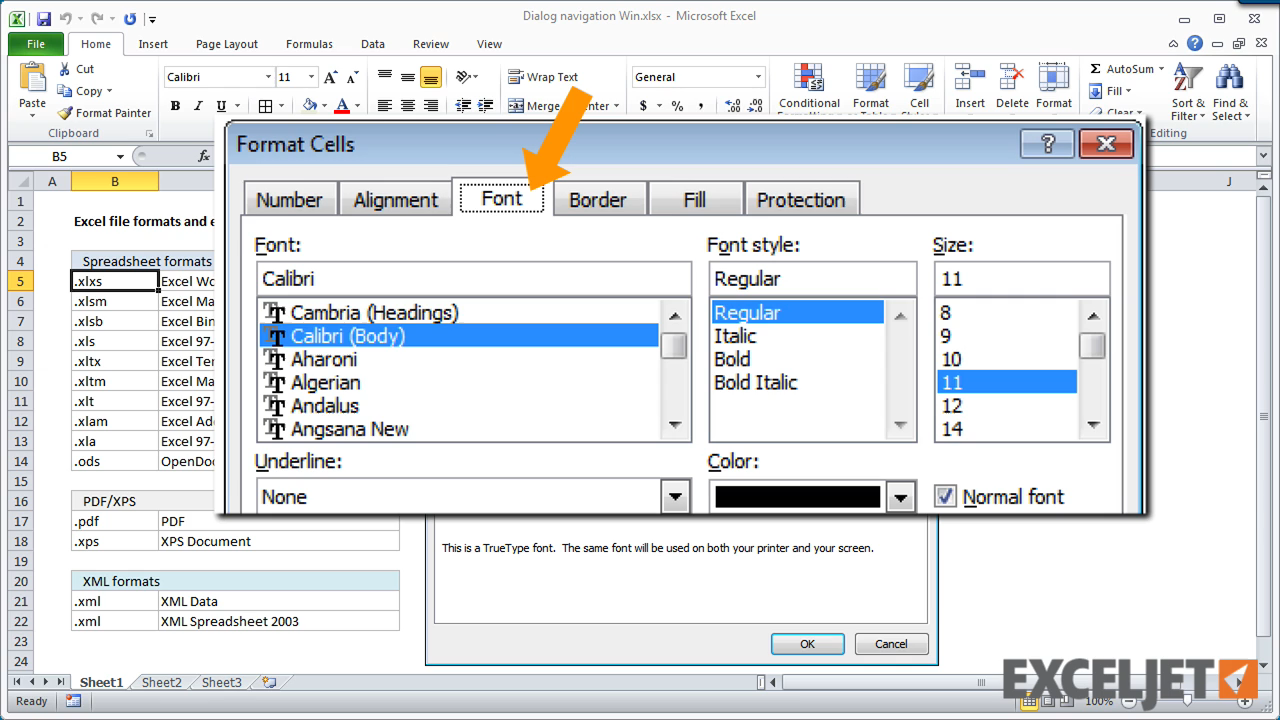The image size is (1280, 720).
Task: Apply fill color paint bucket
Action: point(309,106)
